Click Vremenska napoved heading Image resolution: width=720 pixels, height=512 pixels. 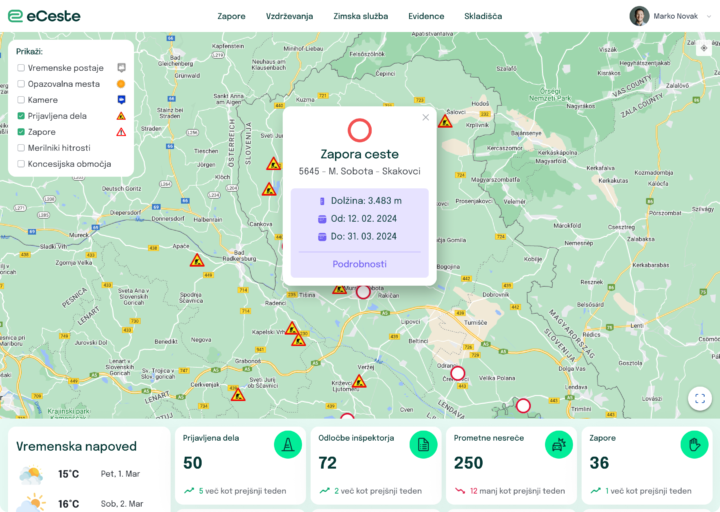(x=76, y=446)
